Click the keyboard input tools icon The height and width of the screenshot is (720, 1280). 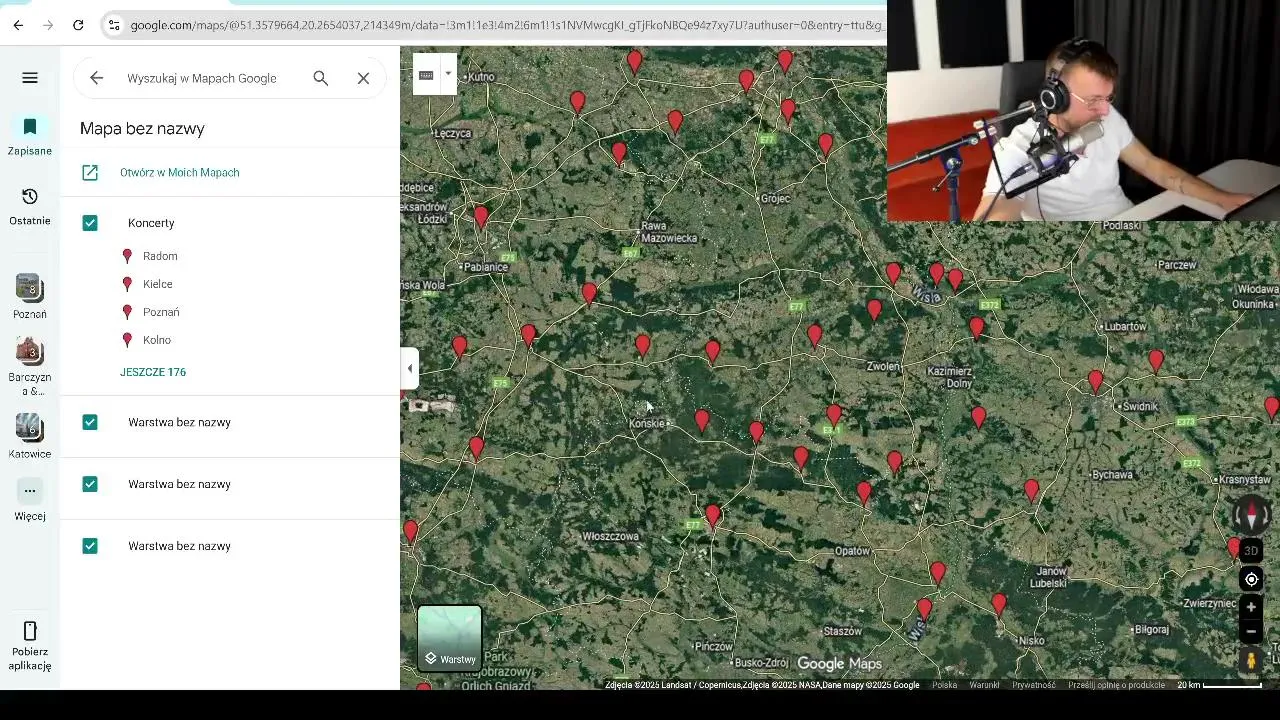(426, 75)
